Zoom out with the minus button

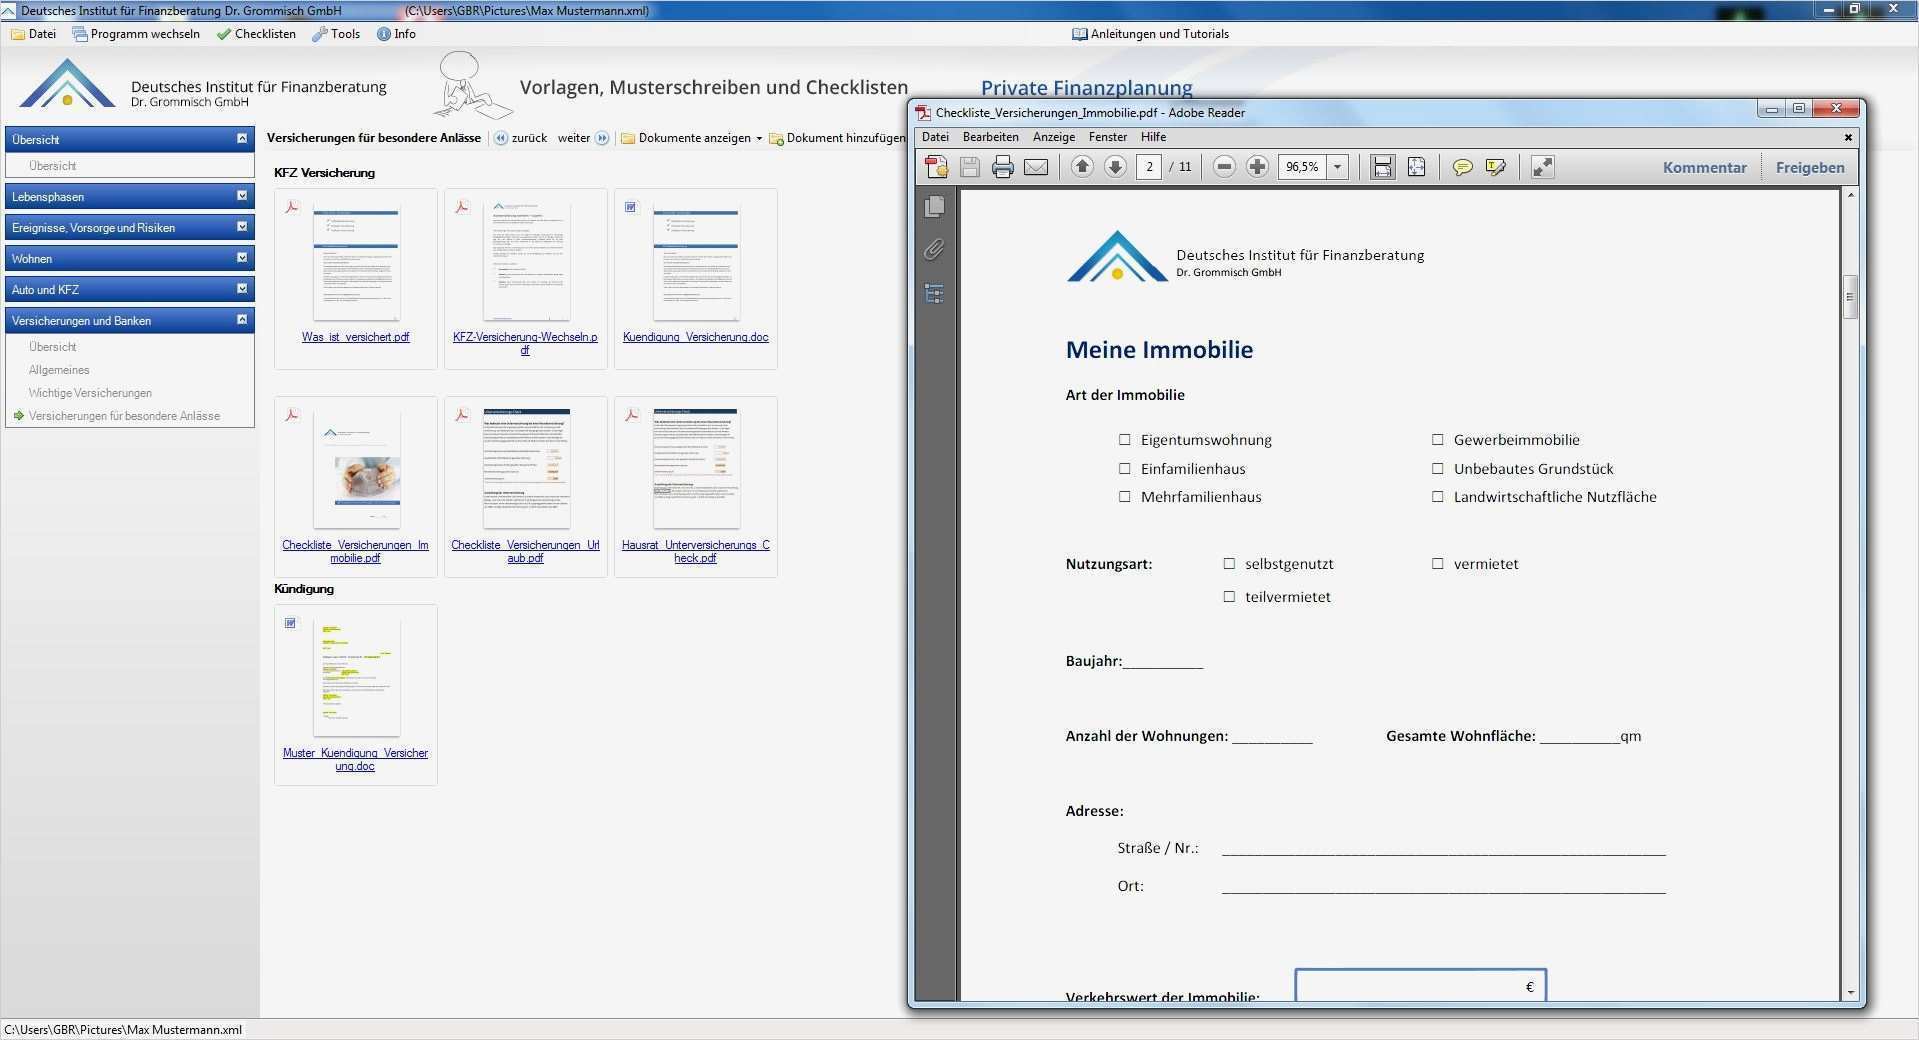1224,167
